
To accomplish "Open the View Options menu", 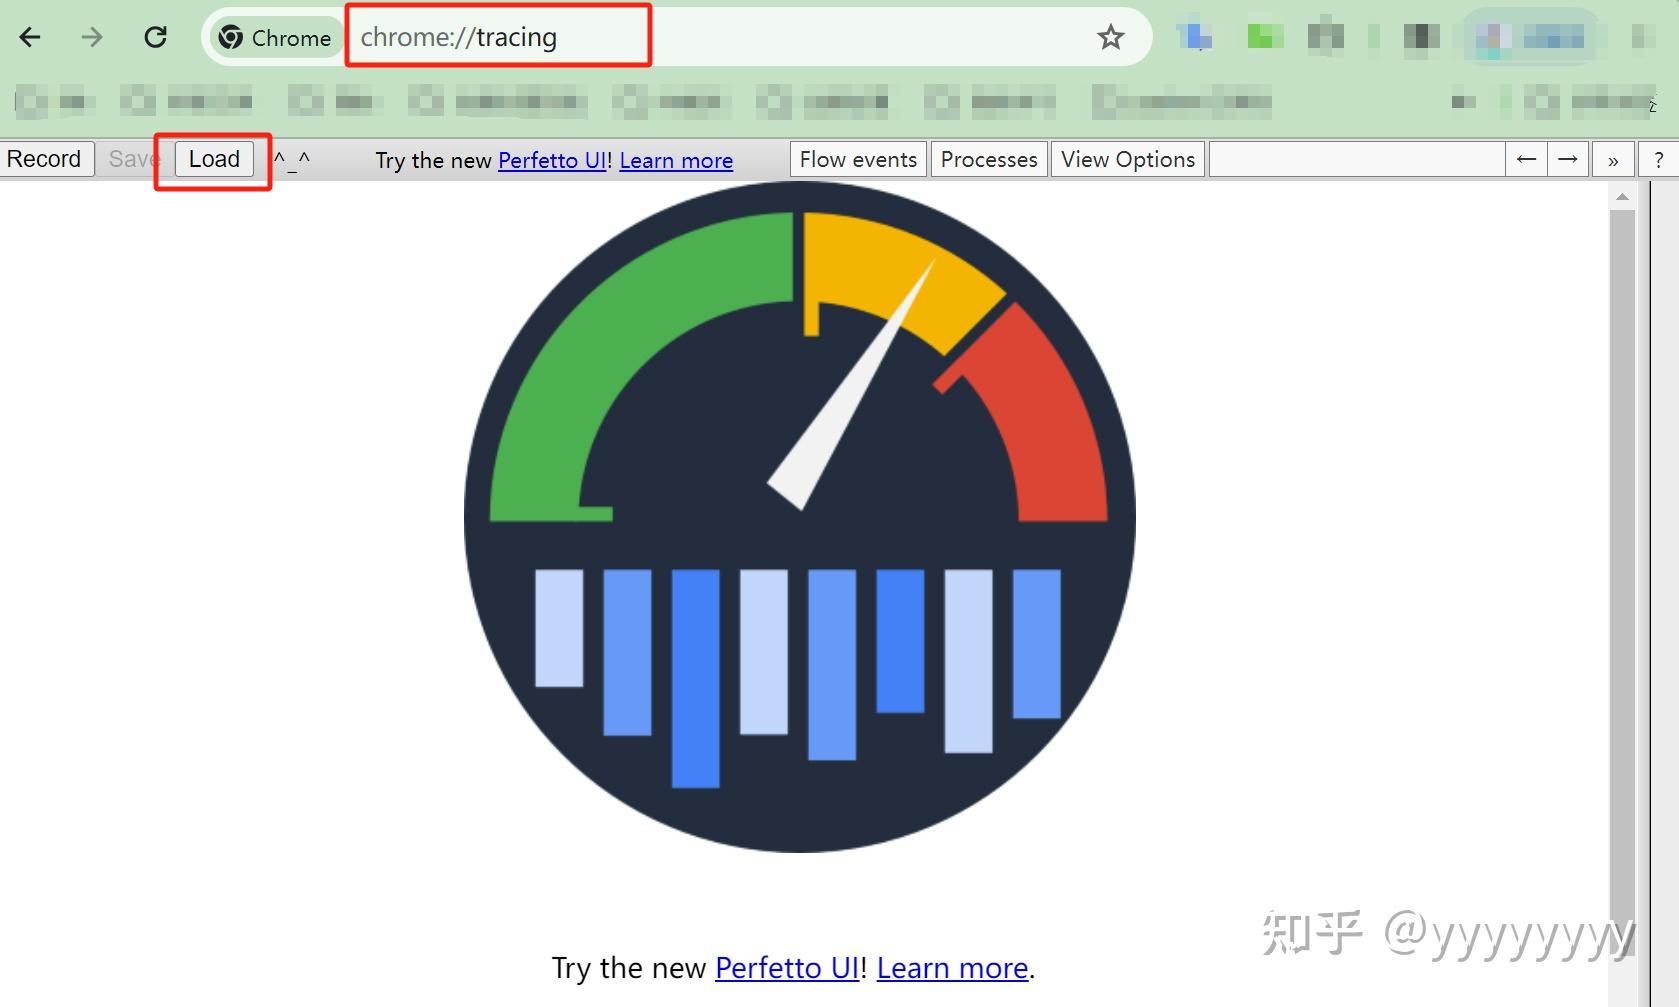I will (1126, 159).
